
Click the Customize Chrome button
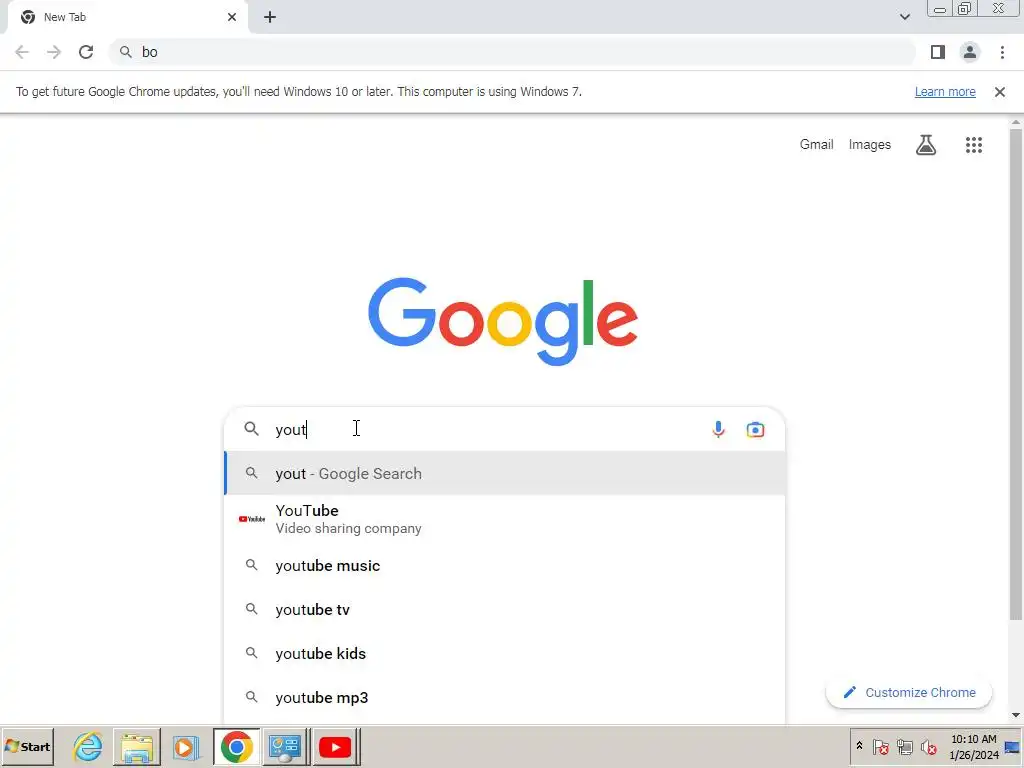[x=908, y=692]
